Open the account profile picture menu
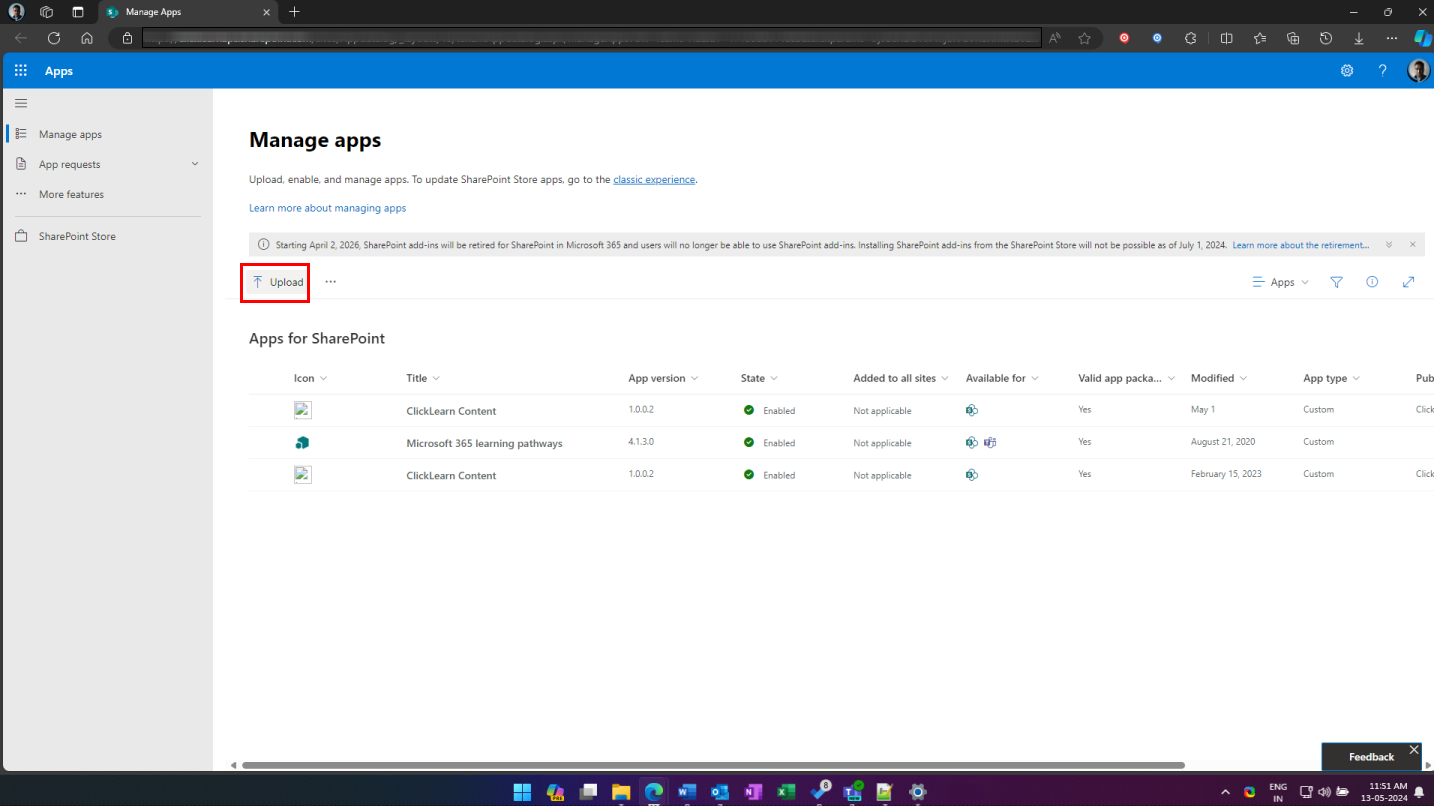Screen dimensions: 1434x806 pos(1418,71)
